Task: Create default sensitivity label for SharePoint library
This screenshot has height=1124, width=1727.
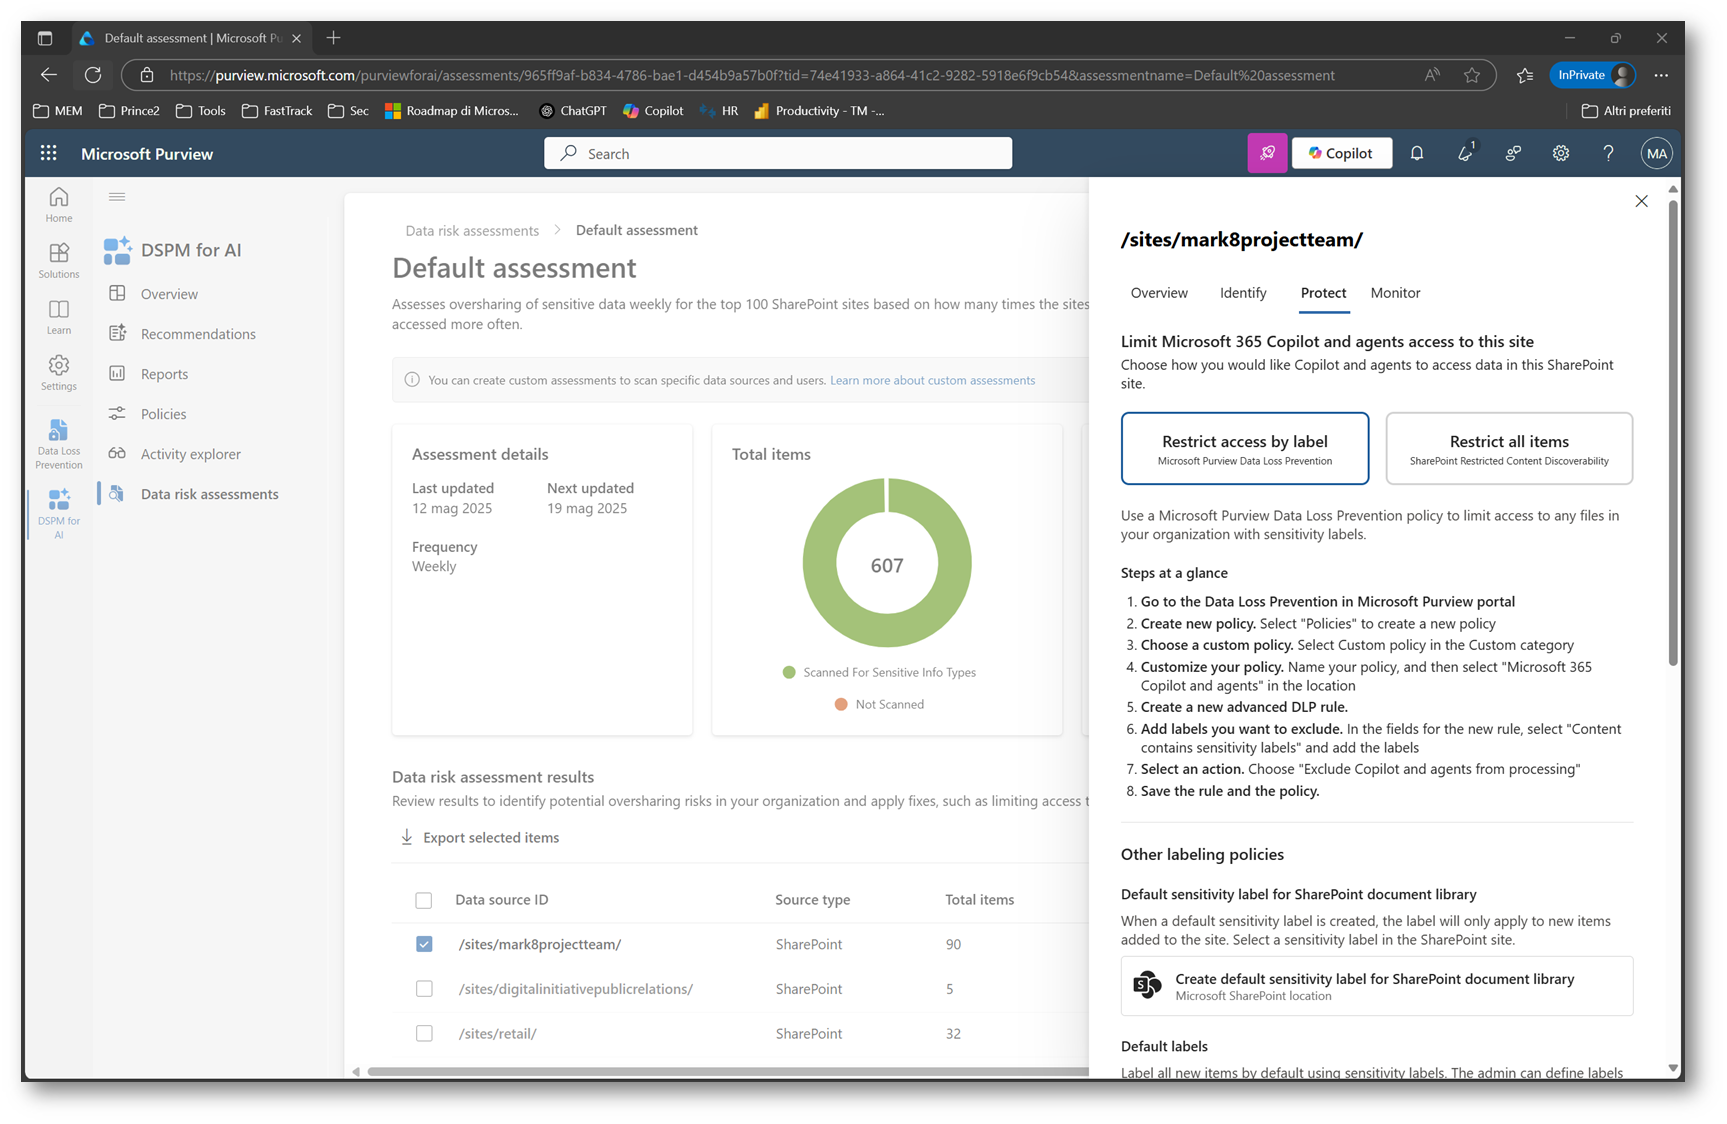Action: [1377, 986]
